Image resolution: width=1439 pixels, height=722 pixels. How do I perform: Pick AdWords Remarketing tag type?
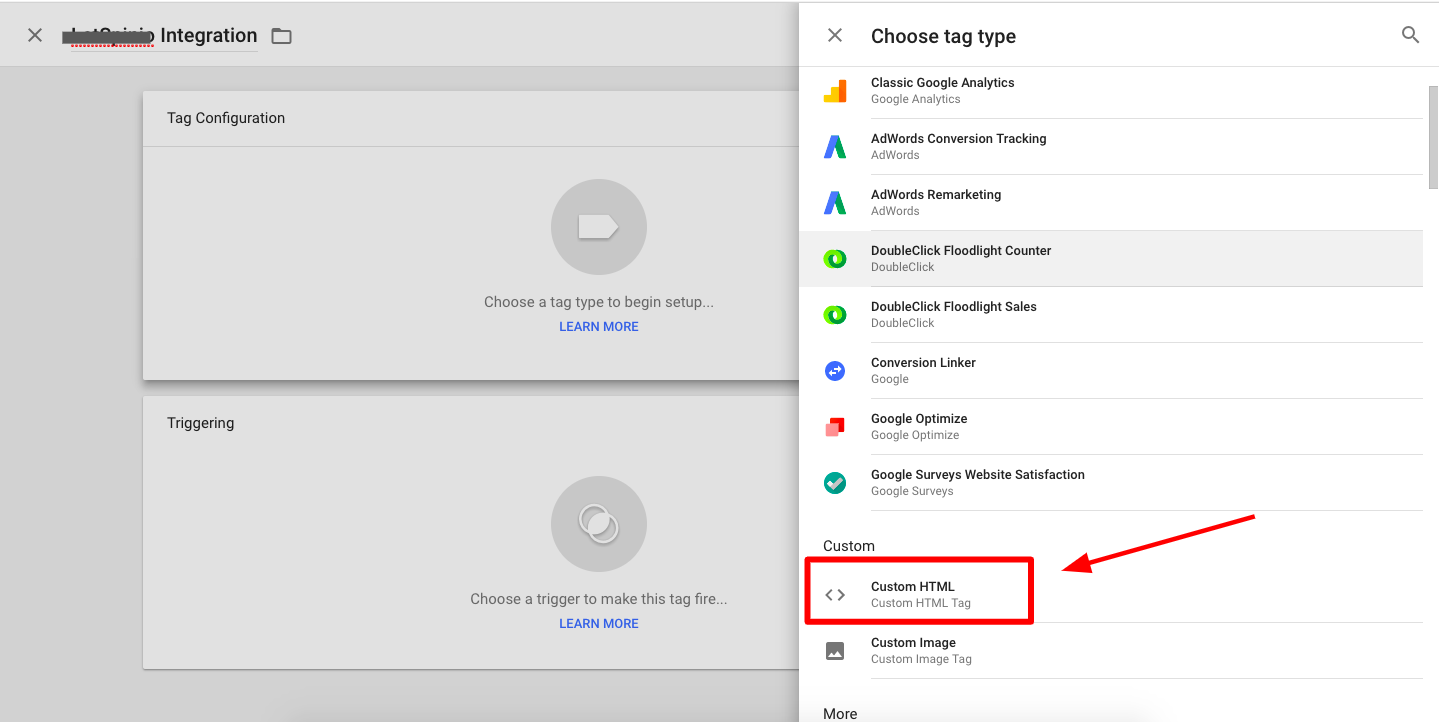click(1111, 203)
